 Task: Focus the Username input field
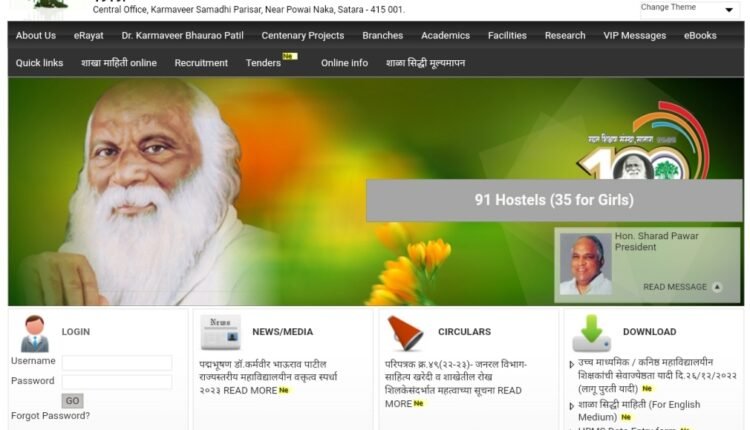[x=116, y=362]
